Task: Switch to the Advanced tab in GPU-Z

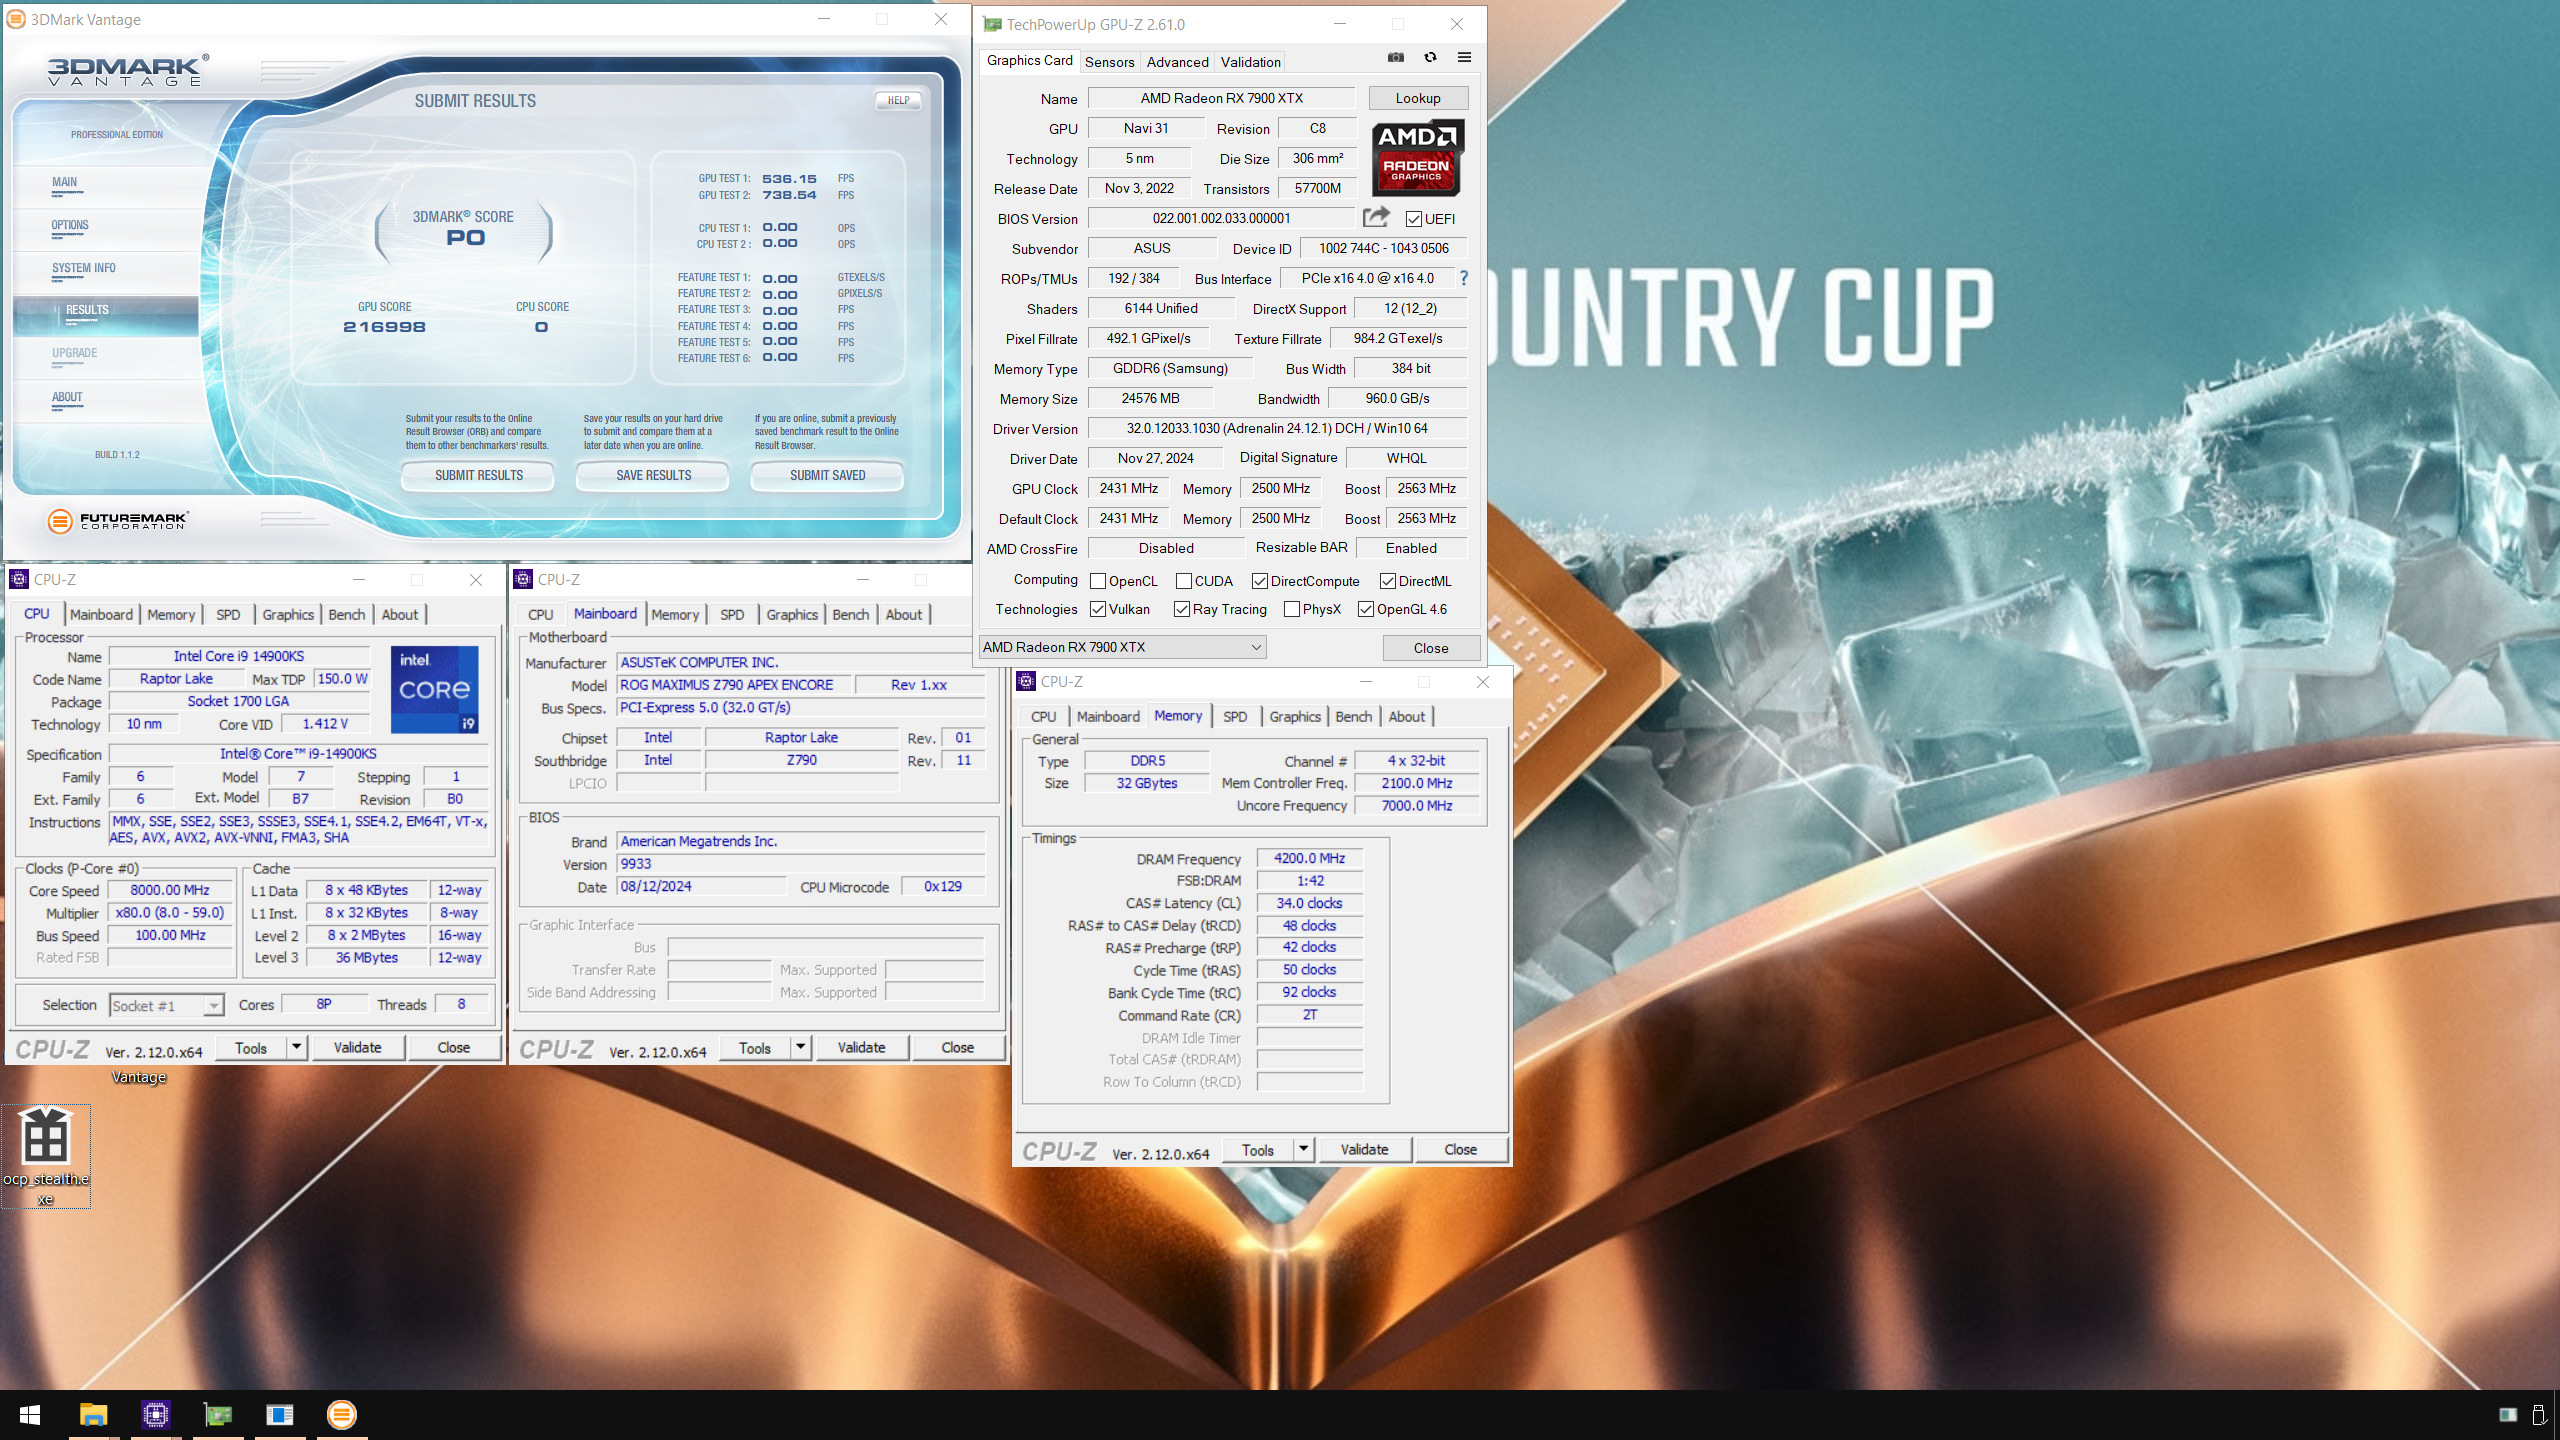Action: tap(1177, 62)
